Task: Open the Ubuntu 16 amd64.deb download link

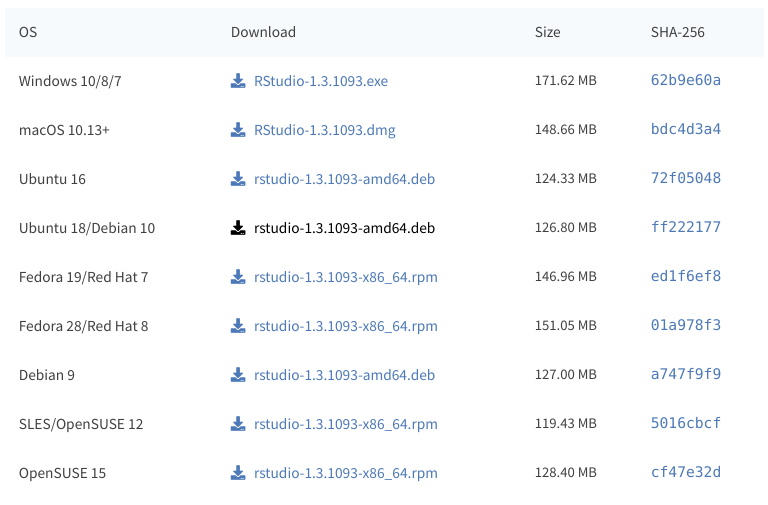Action: [344, 179]
